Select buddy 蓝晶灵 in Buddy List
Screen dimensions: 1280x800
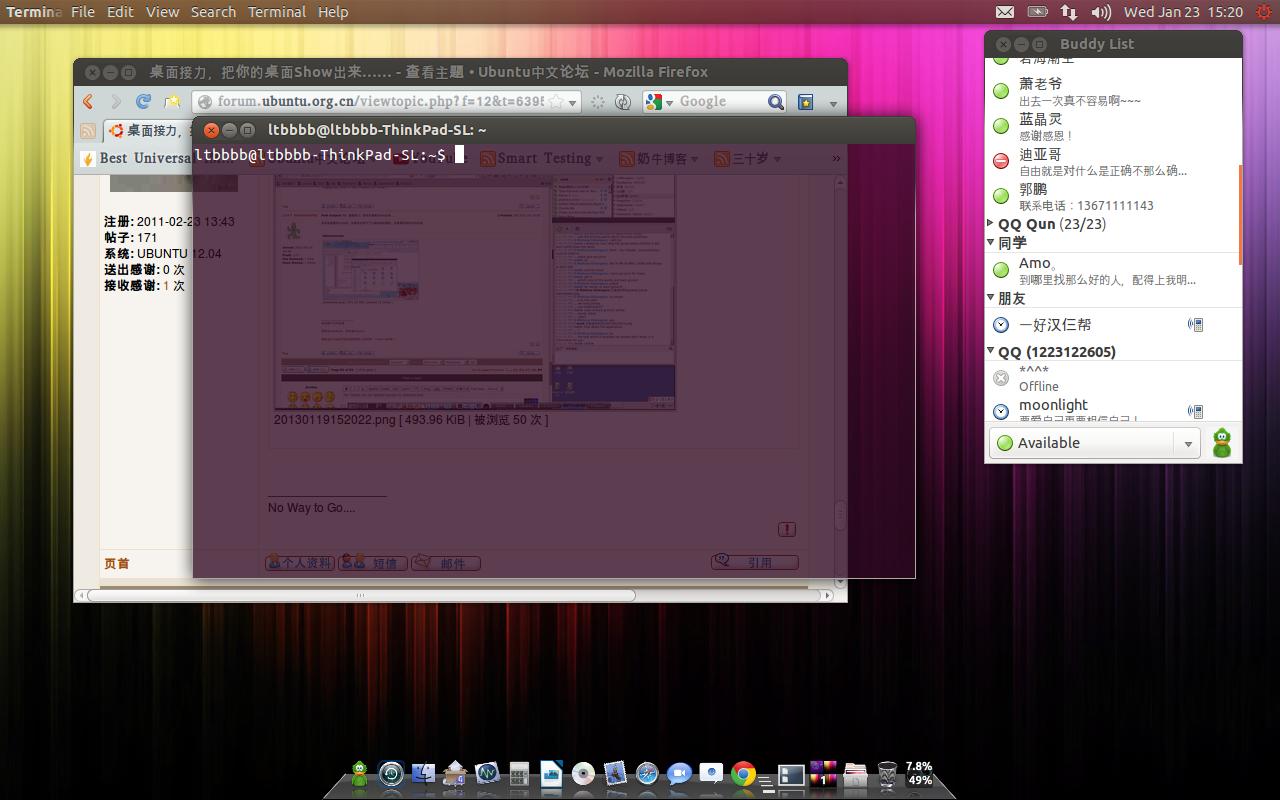point(1113,126)
